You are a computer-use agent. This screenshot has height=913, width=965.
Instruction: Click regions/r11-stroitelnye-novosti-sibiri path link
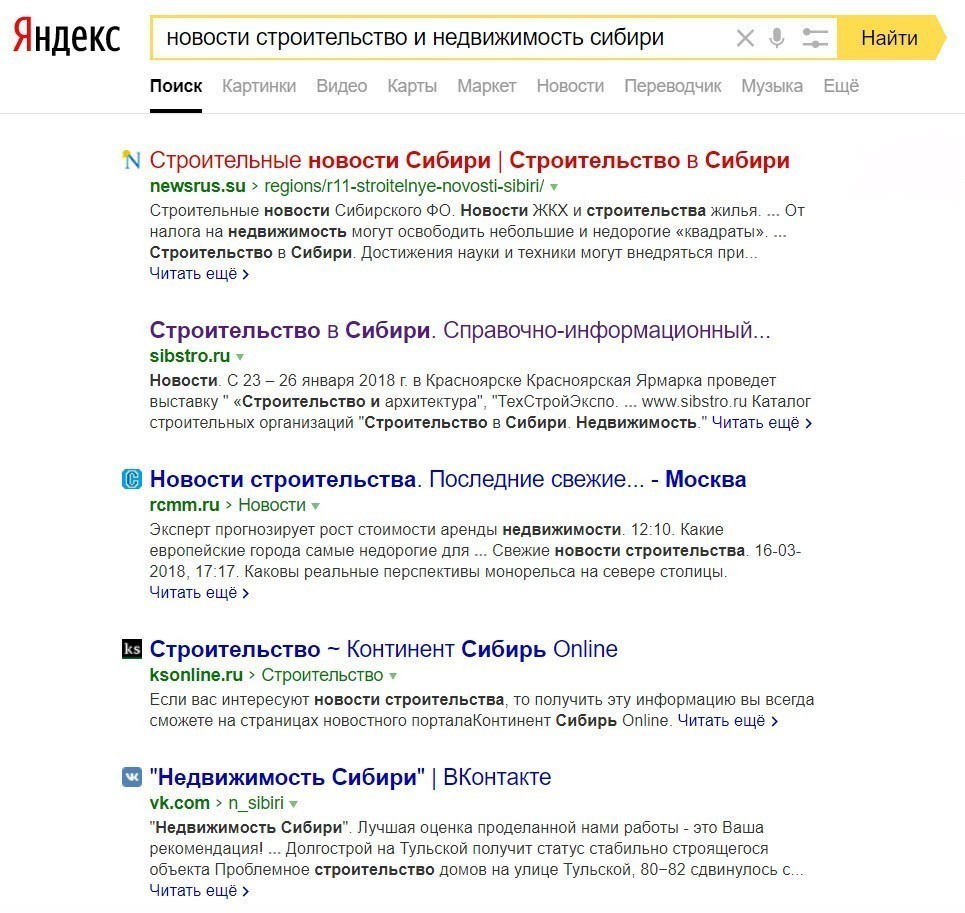coord(404,186)
